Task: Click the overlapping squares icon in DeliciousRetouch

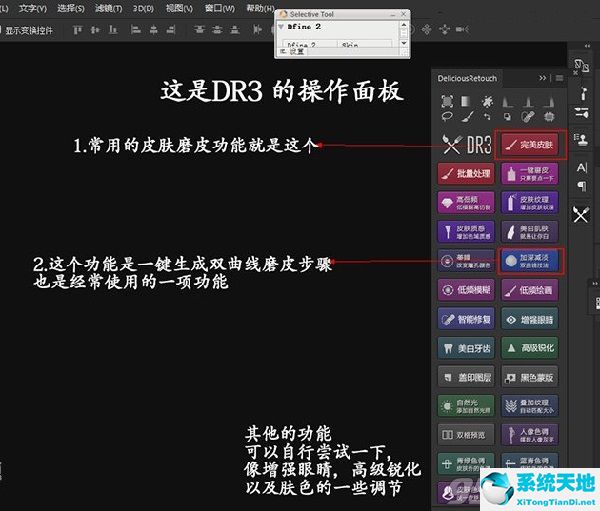Action: pyautogui.click(x=507, y=116)
